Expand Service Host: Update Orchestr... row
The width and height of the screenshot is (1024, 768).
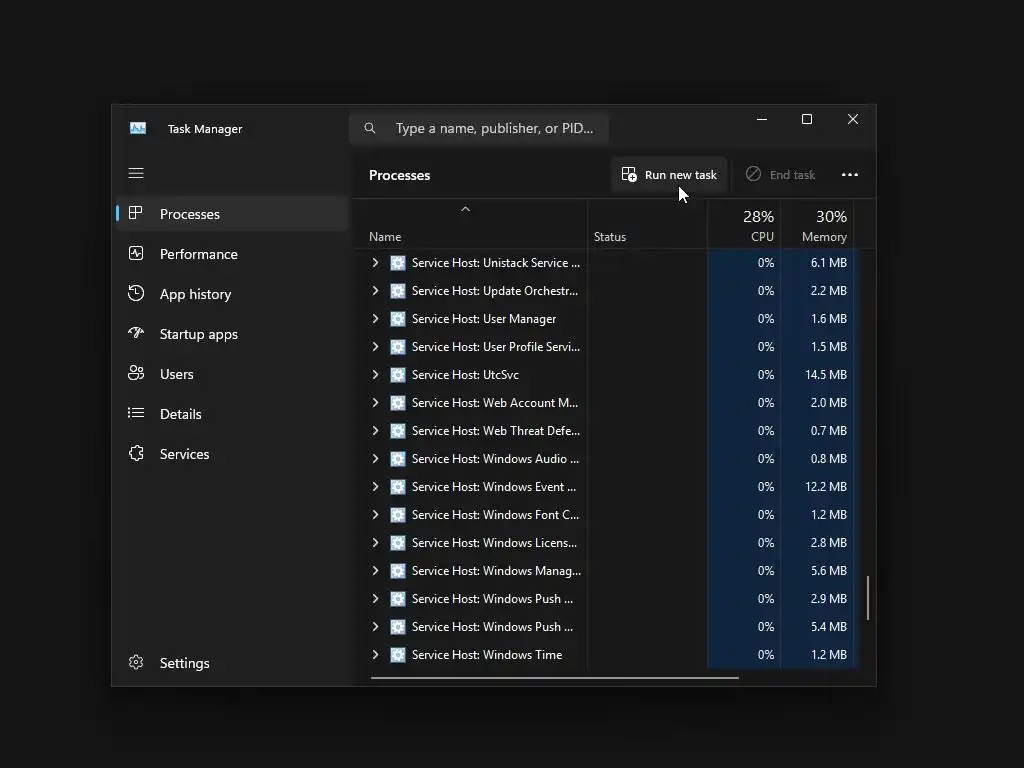tap(376, 291)
